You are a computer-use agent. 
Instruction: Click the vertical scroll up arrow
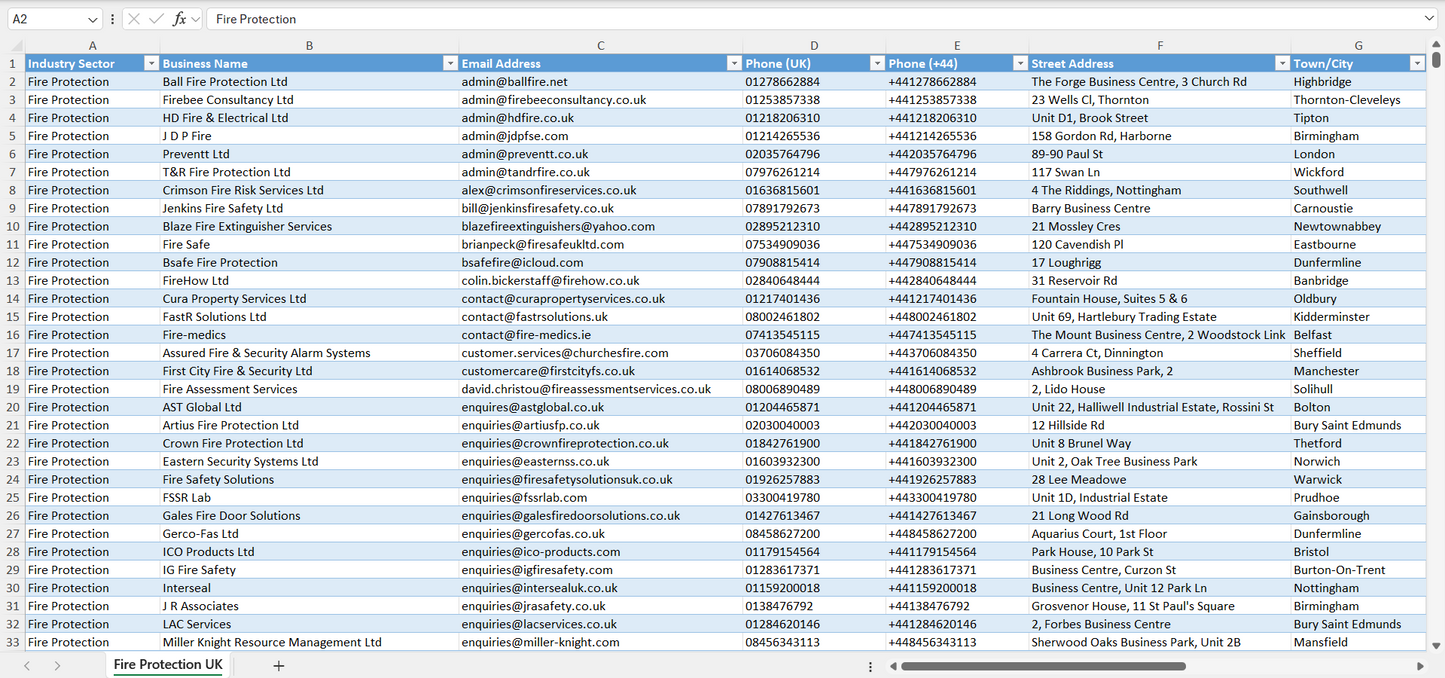pyautogui.click(x=1437, y=44)
